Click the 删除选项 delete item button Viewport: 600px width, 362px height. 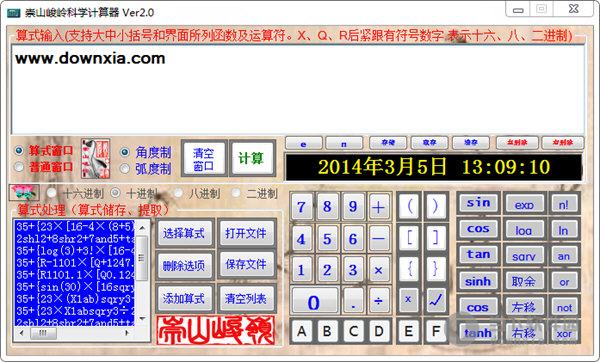(x=184, y=265)
